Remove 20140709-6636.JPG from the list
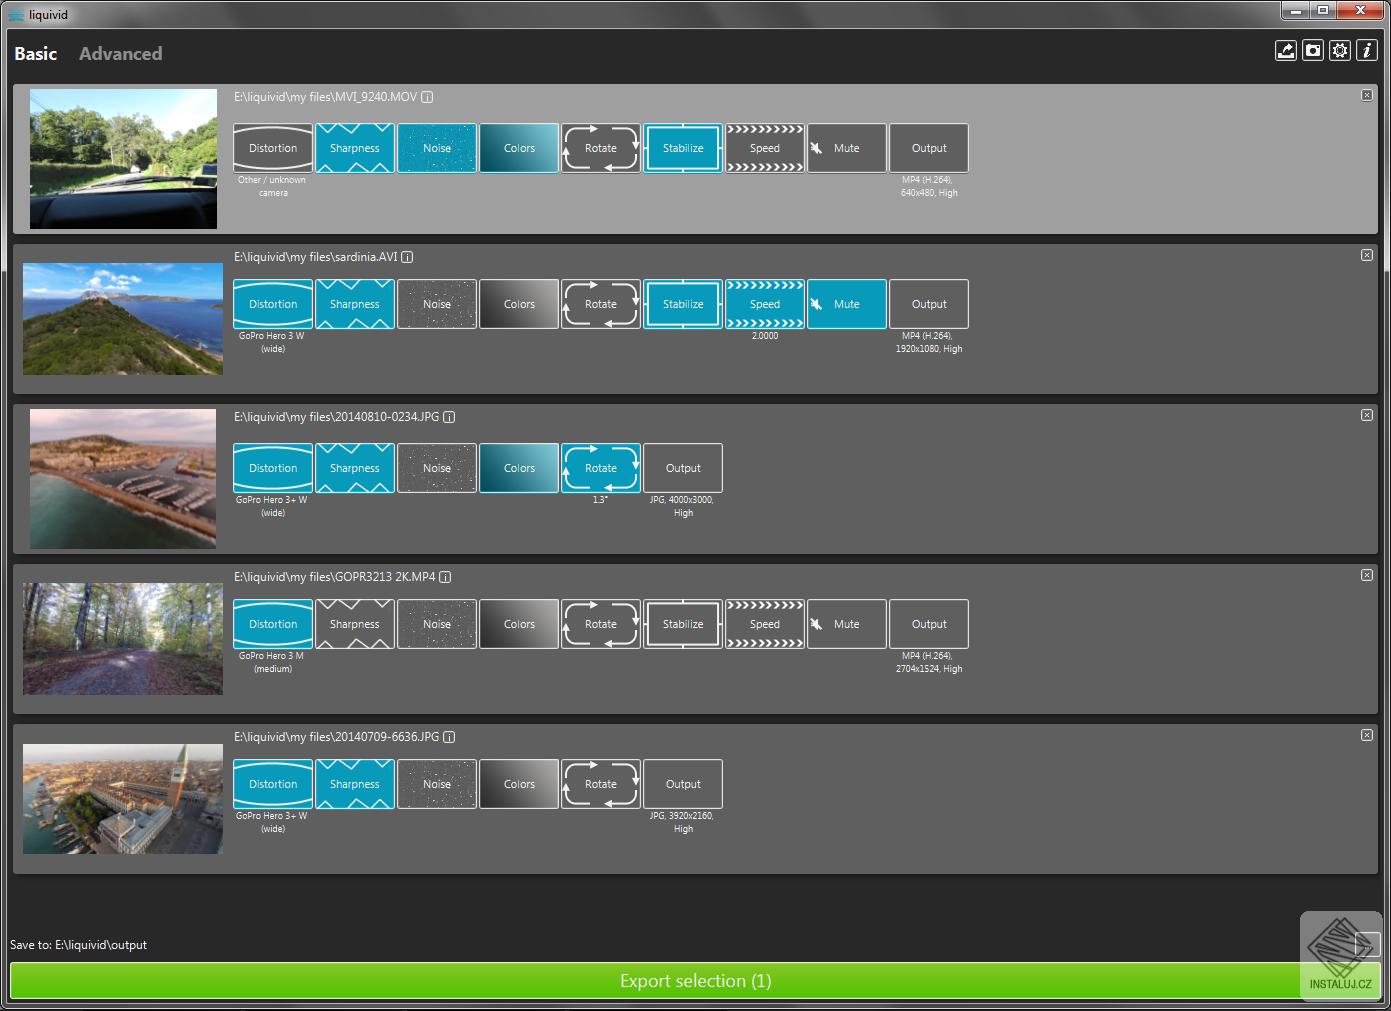This screenshot has height=1011, width=1391. click(x=1367, y=735)
